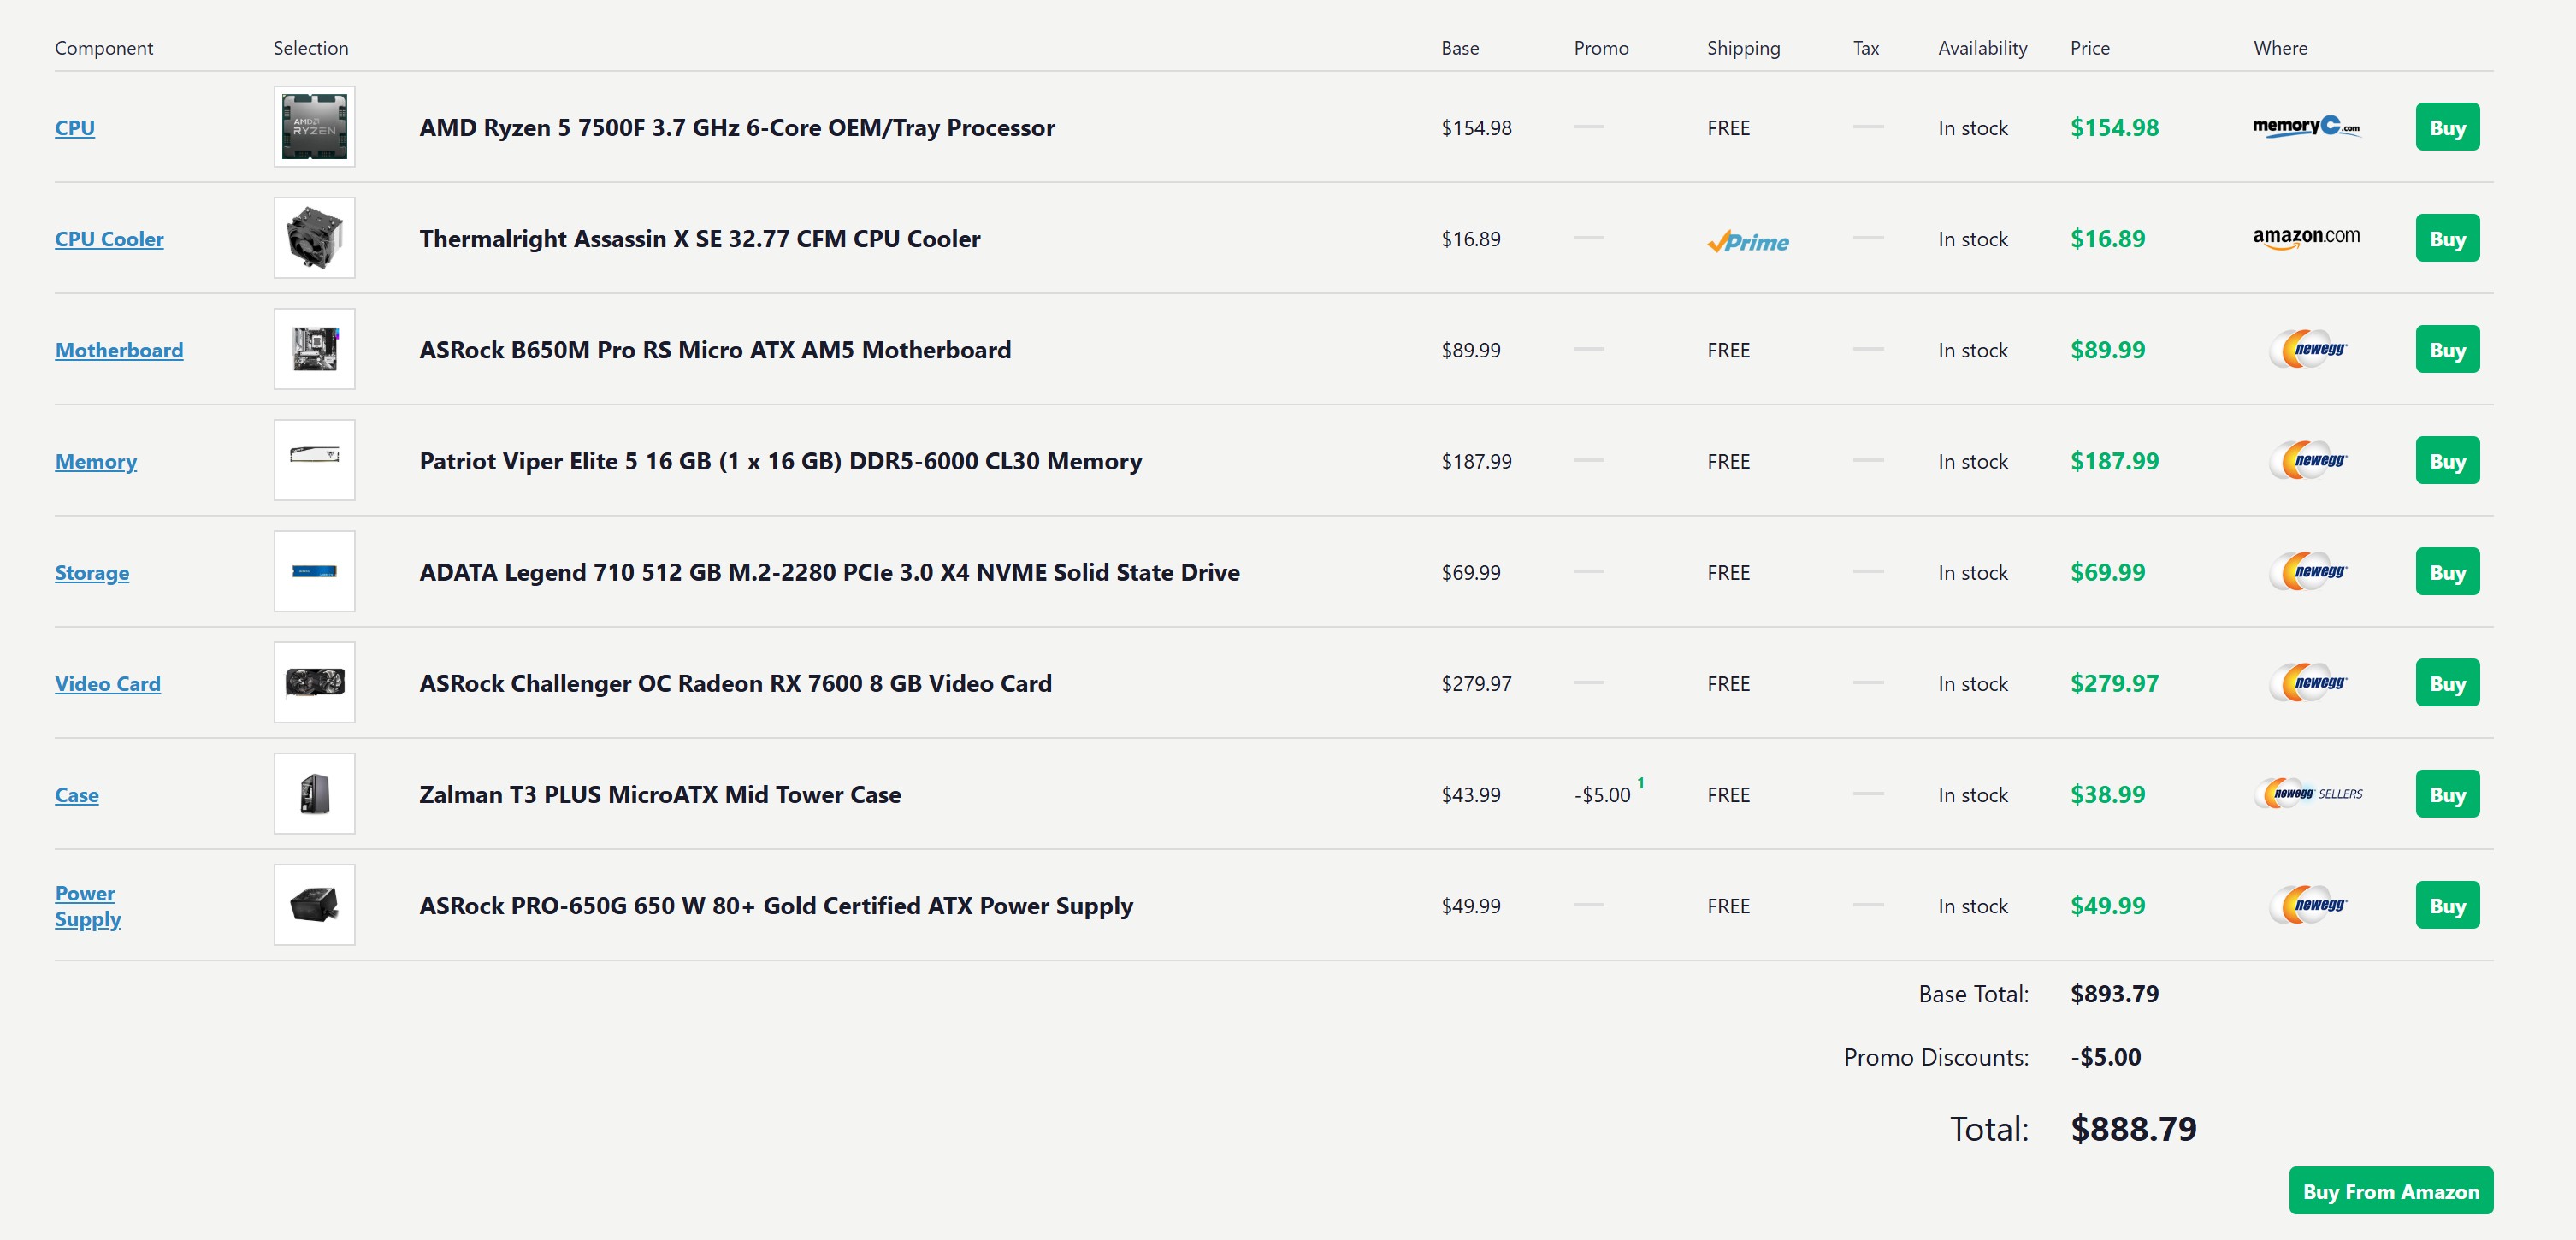Open Patriot Viper Elite 5 product name
Screen dimensions: 2576x1240
click(x=780, y=461)
